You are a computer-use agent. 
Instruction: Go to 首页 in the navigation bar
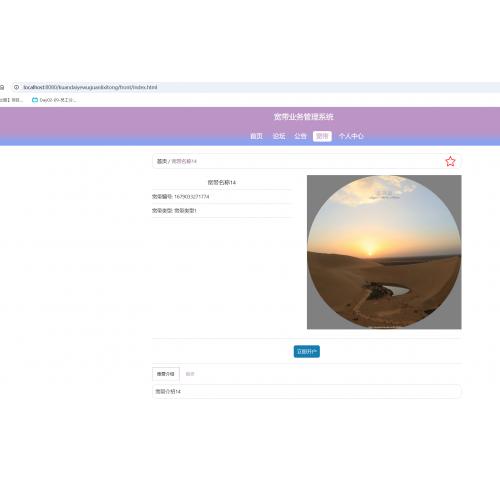tap(256, 136)
